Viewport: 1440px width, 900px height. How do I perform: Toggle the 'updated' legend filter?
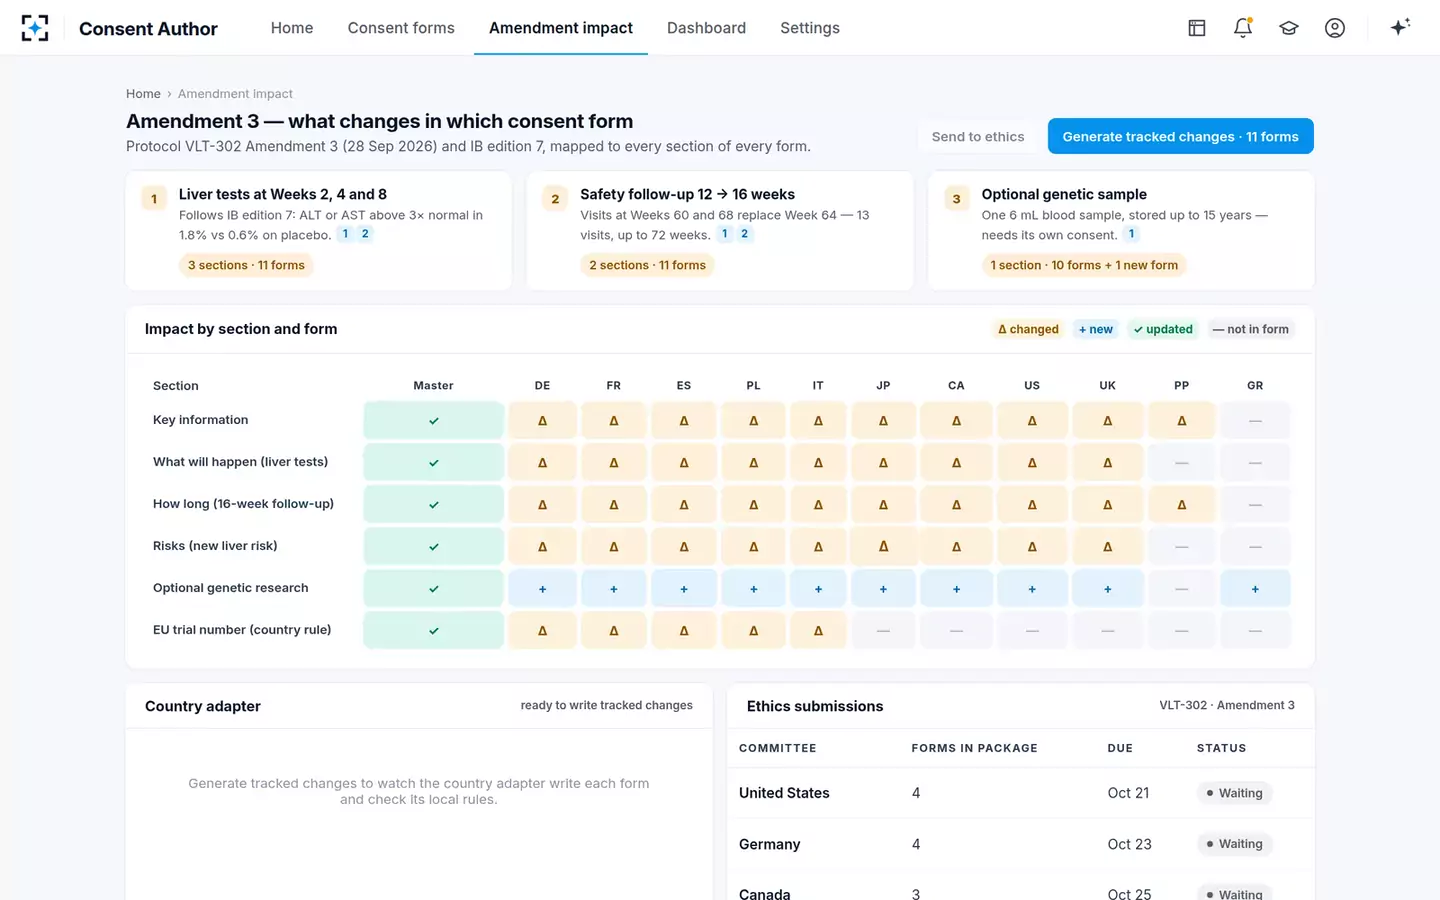(1163, 329)
